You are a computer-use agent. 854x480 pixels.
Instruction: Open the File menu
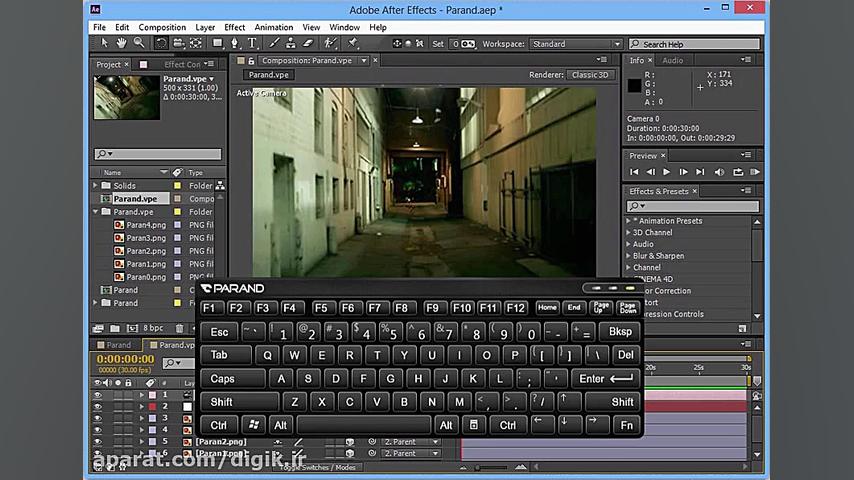(x=99, y=27)
